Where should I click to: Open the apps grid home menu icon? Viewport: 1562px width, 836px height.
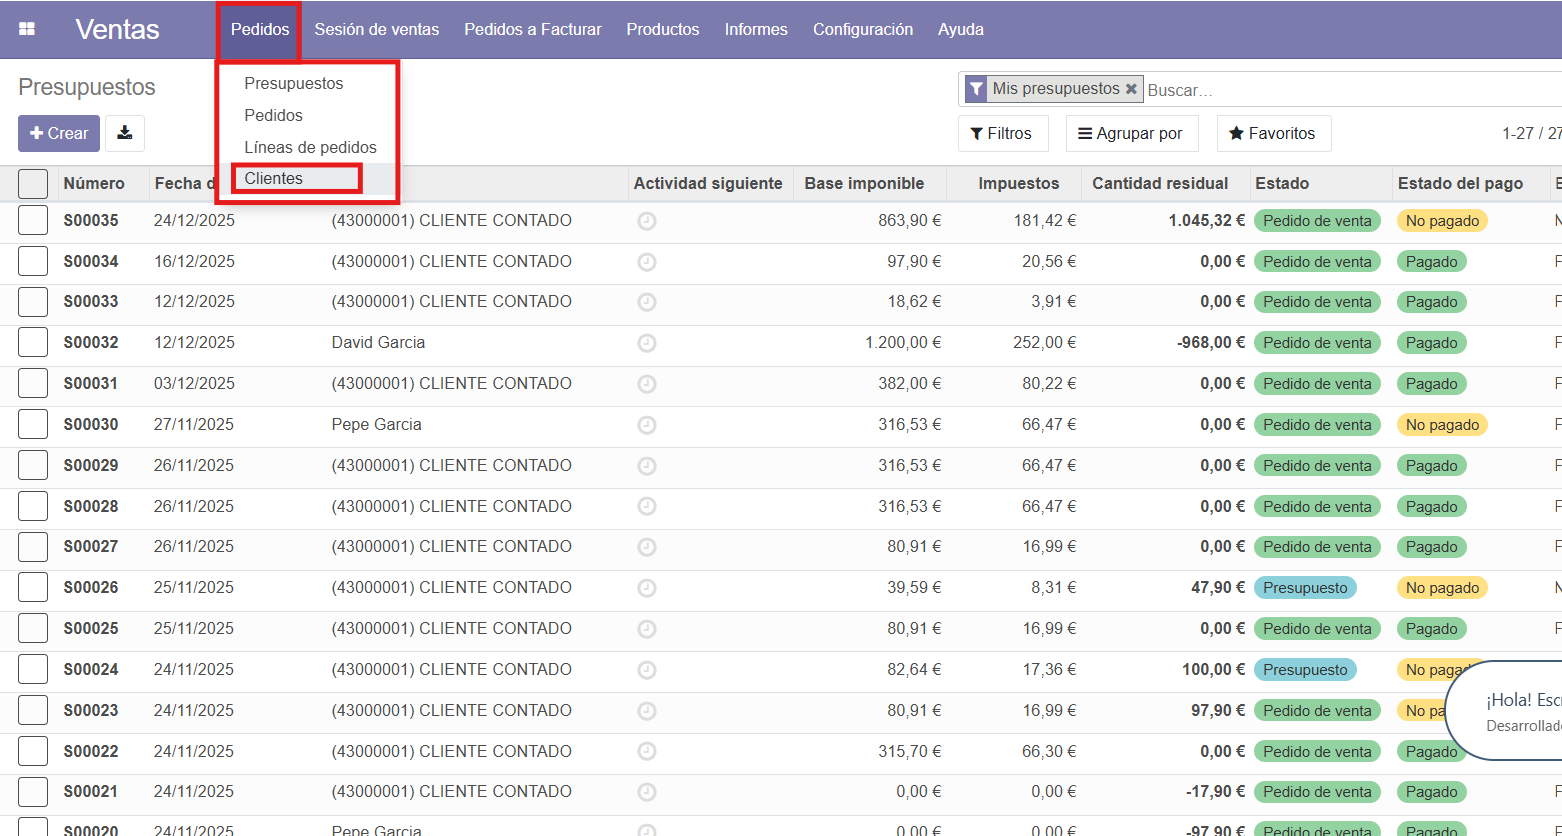[x=27, y=29]
